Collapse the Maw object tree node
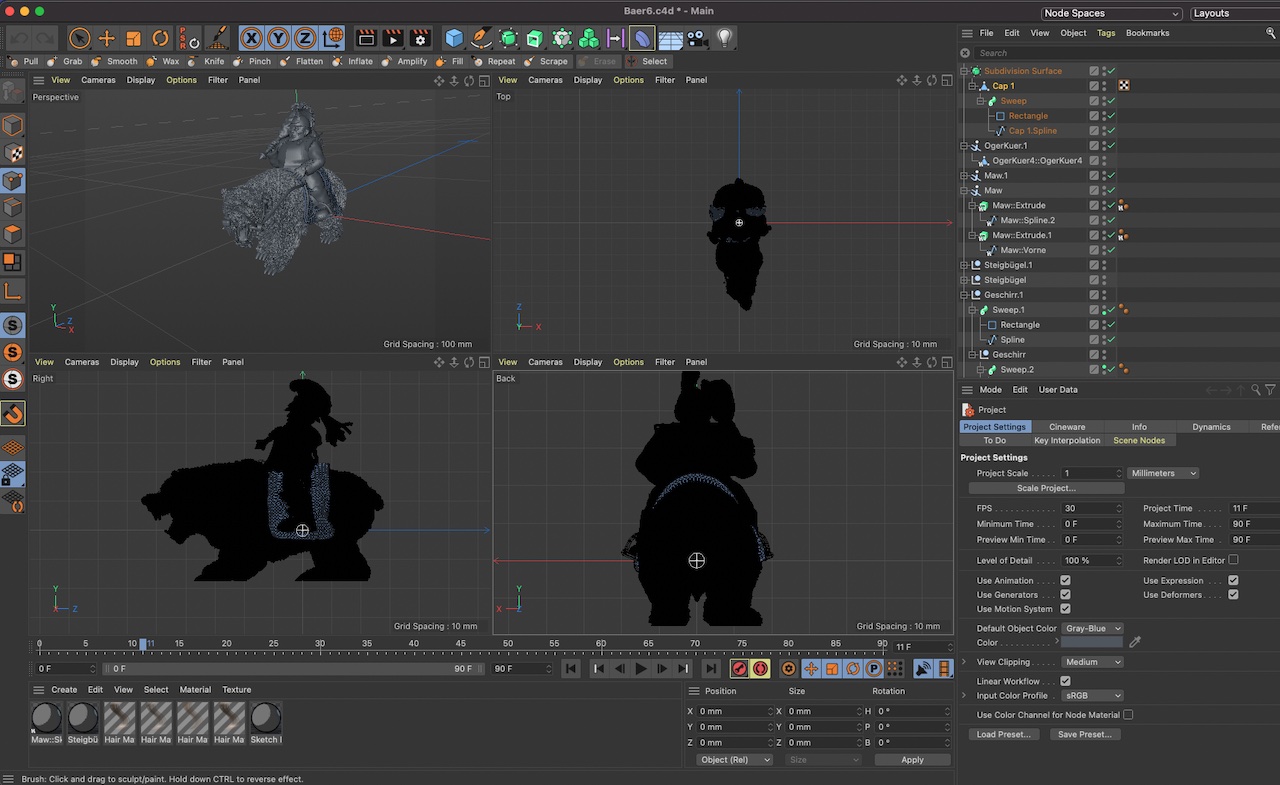Viewport: 1280px width, 785px height. pos(965,190)
